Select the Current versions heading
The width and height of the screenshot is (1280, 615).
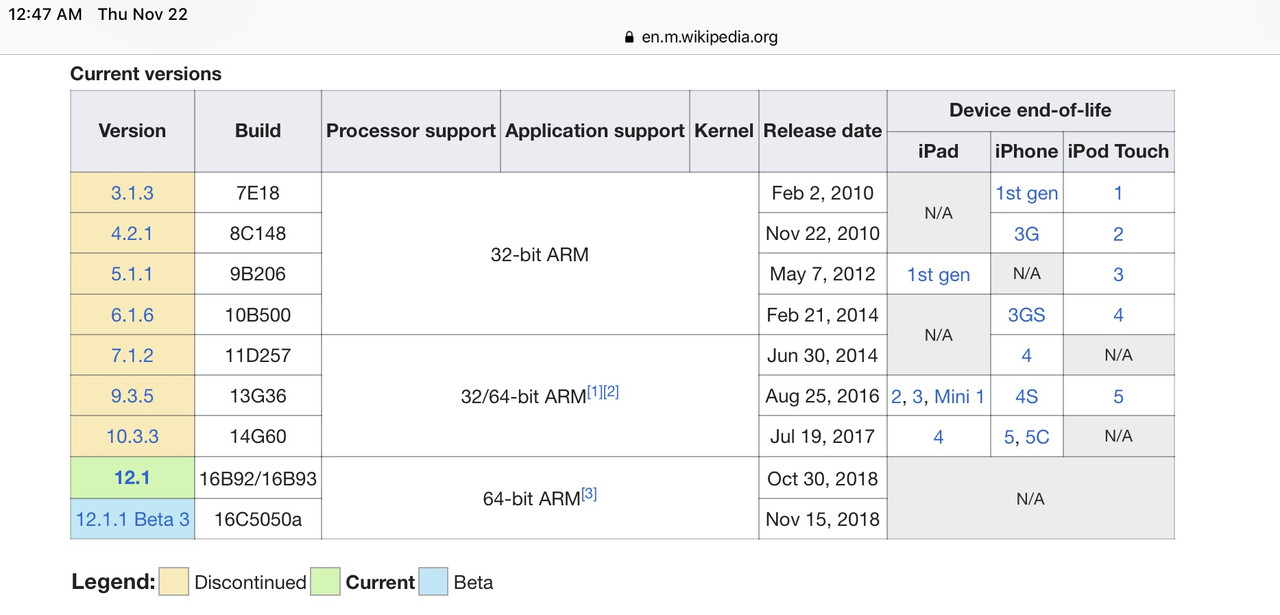point(146,74)
